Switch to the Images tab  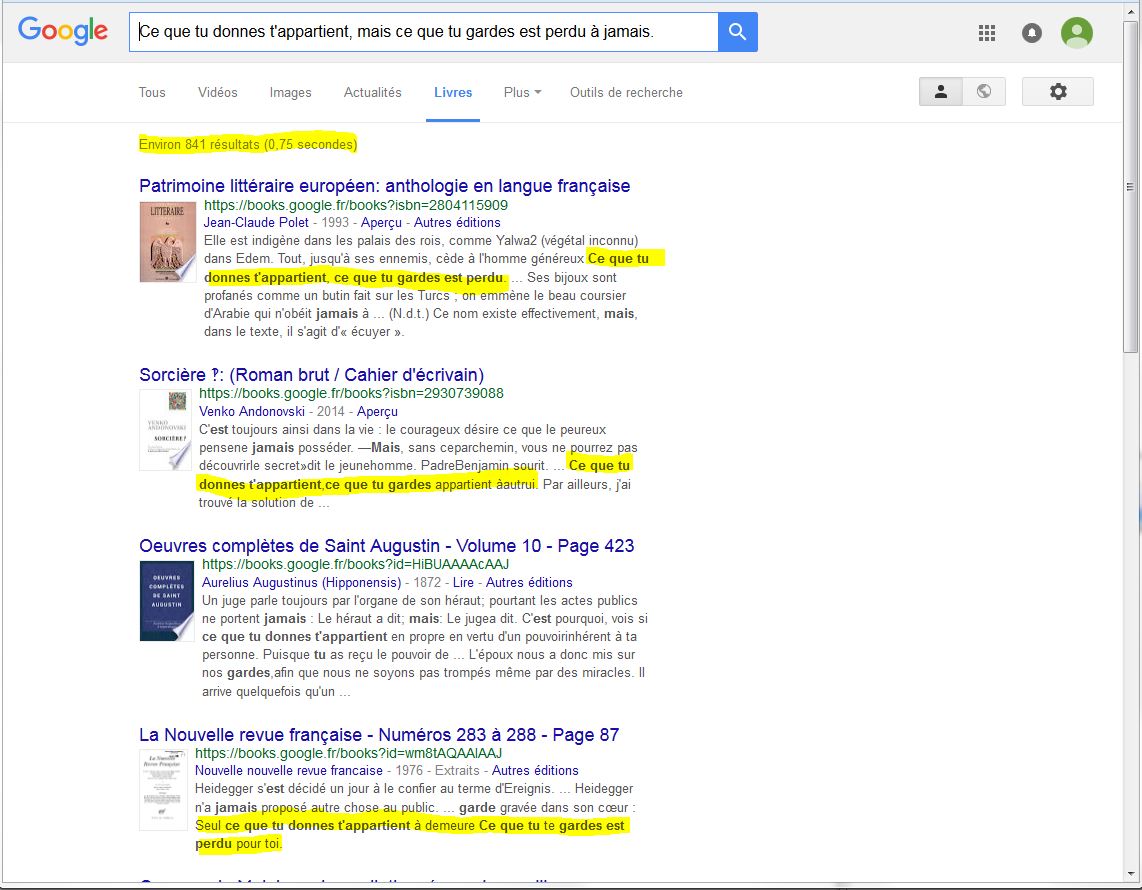click(290, 92)
